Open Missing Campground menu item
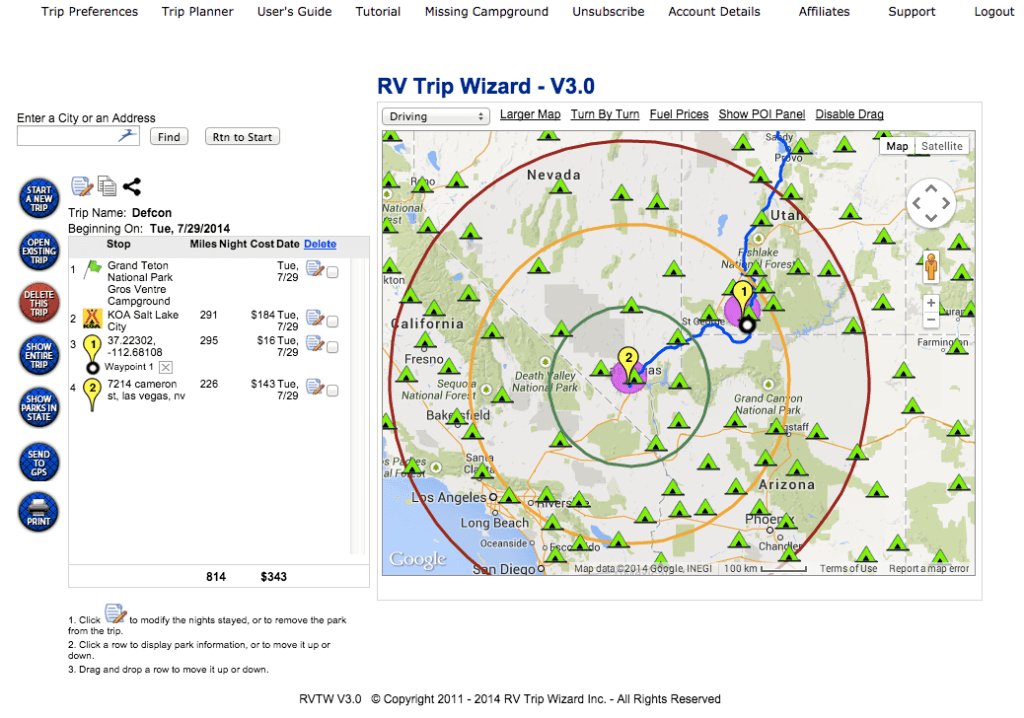Image resolution: width=1024 pixels, height=718 pixels. click(x=487, y=12)
